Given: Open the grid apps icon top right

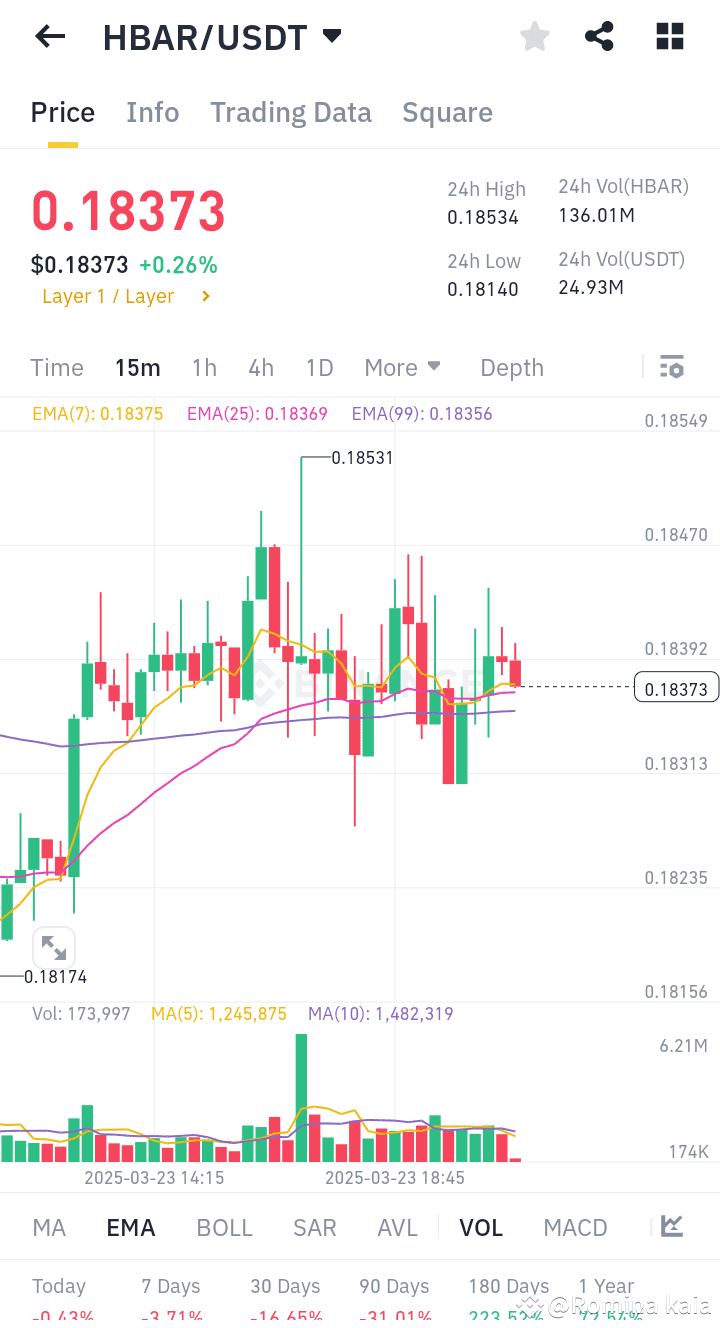Looking at the screenshot, I should point(668,36).
